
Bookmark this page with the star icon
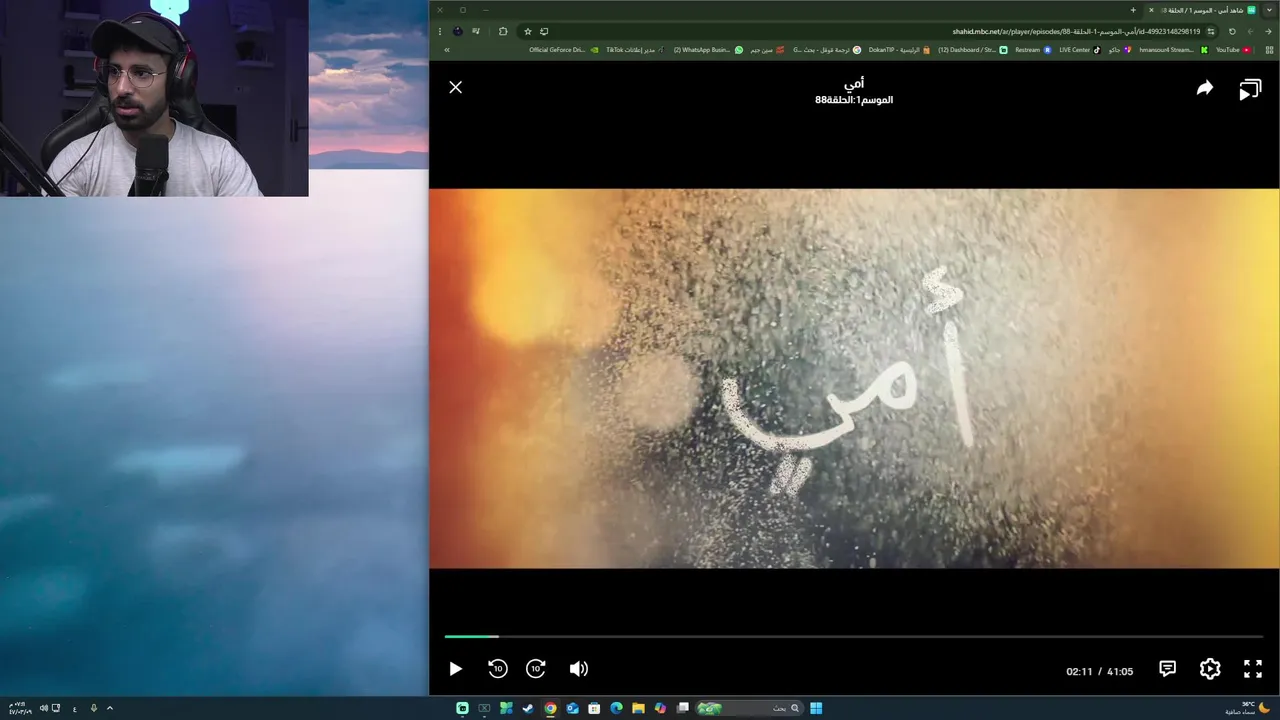(528, 31)
